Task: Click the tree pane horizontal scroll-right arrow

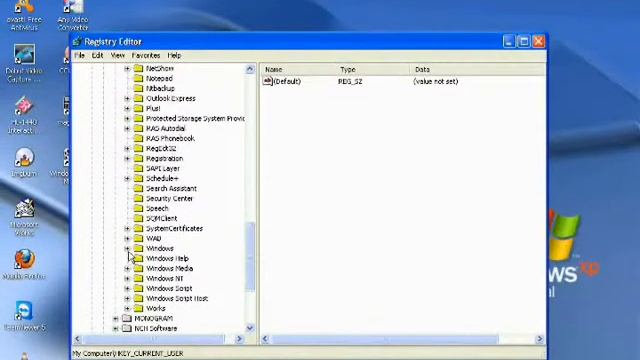Action: [239, 339]
